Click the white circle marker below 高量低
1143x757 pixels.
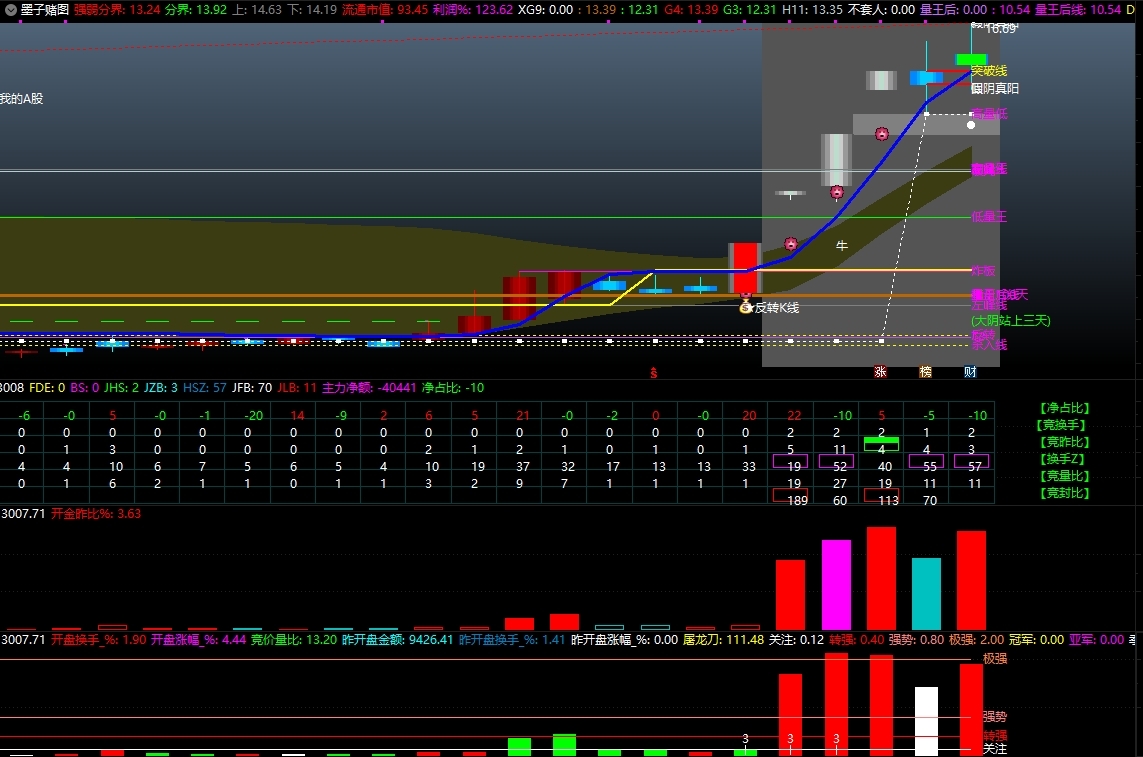click(971, 125)
